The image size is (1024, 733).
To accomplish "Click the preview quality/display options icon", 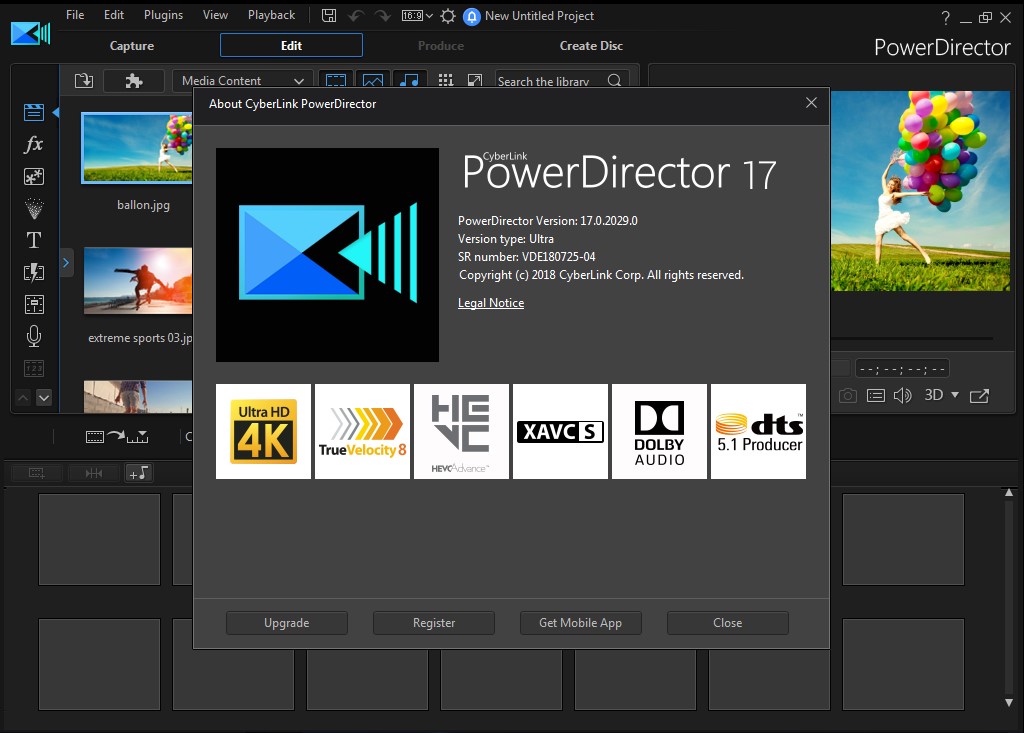I will (876, 395).
